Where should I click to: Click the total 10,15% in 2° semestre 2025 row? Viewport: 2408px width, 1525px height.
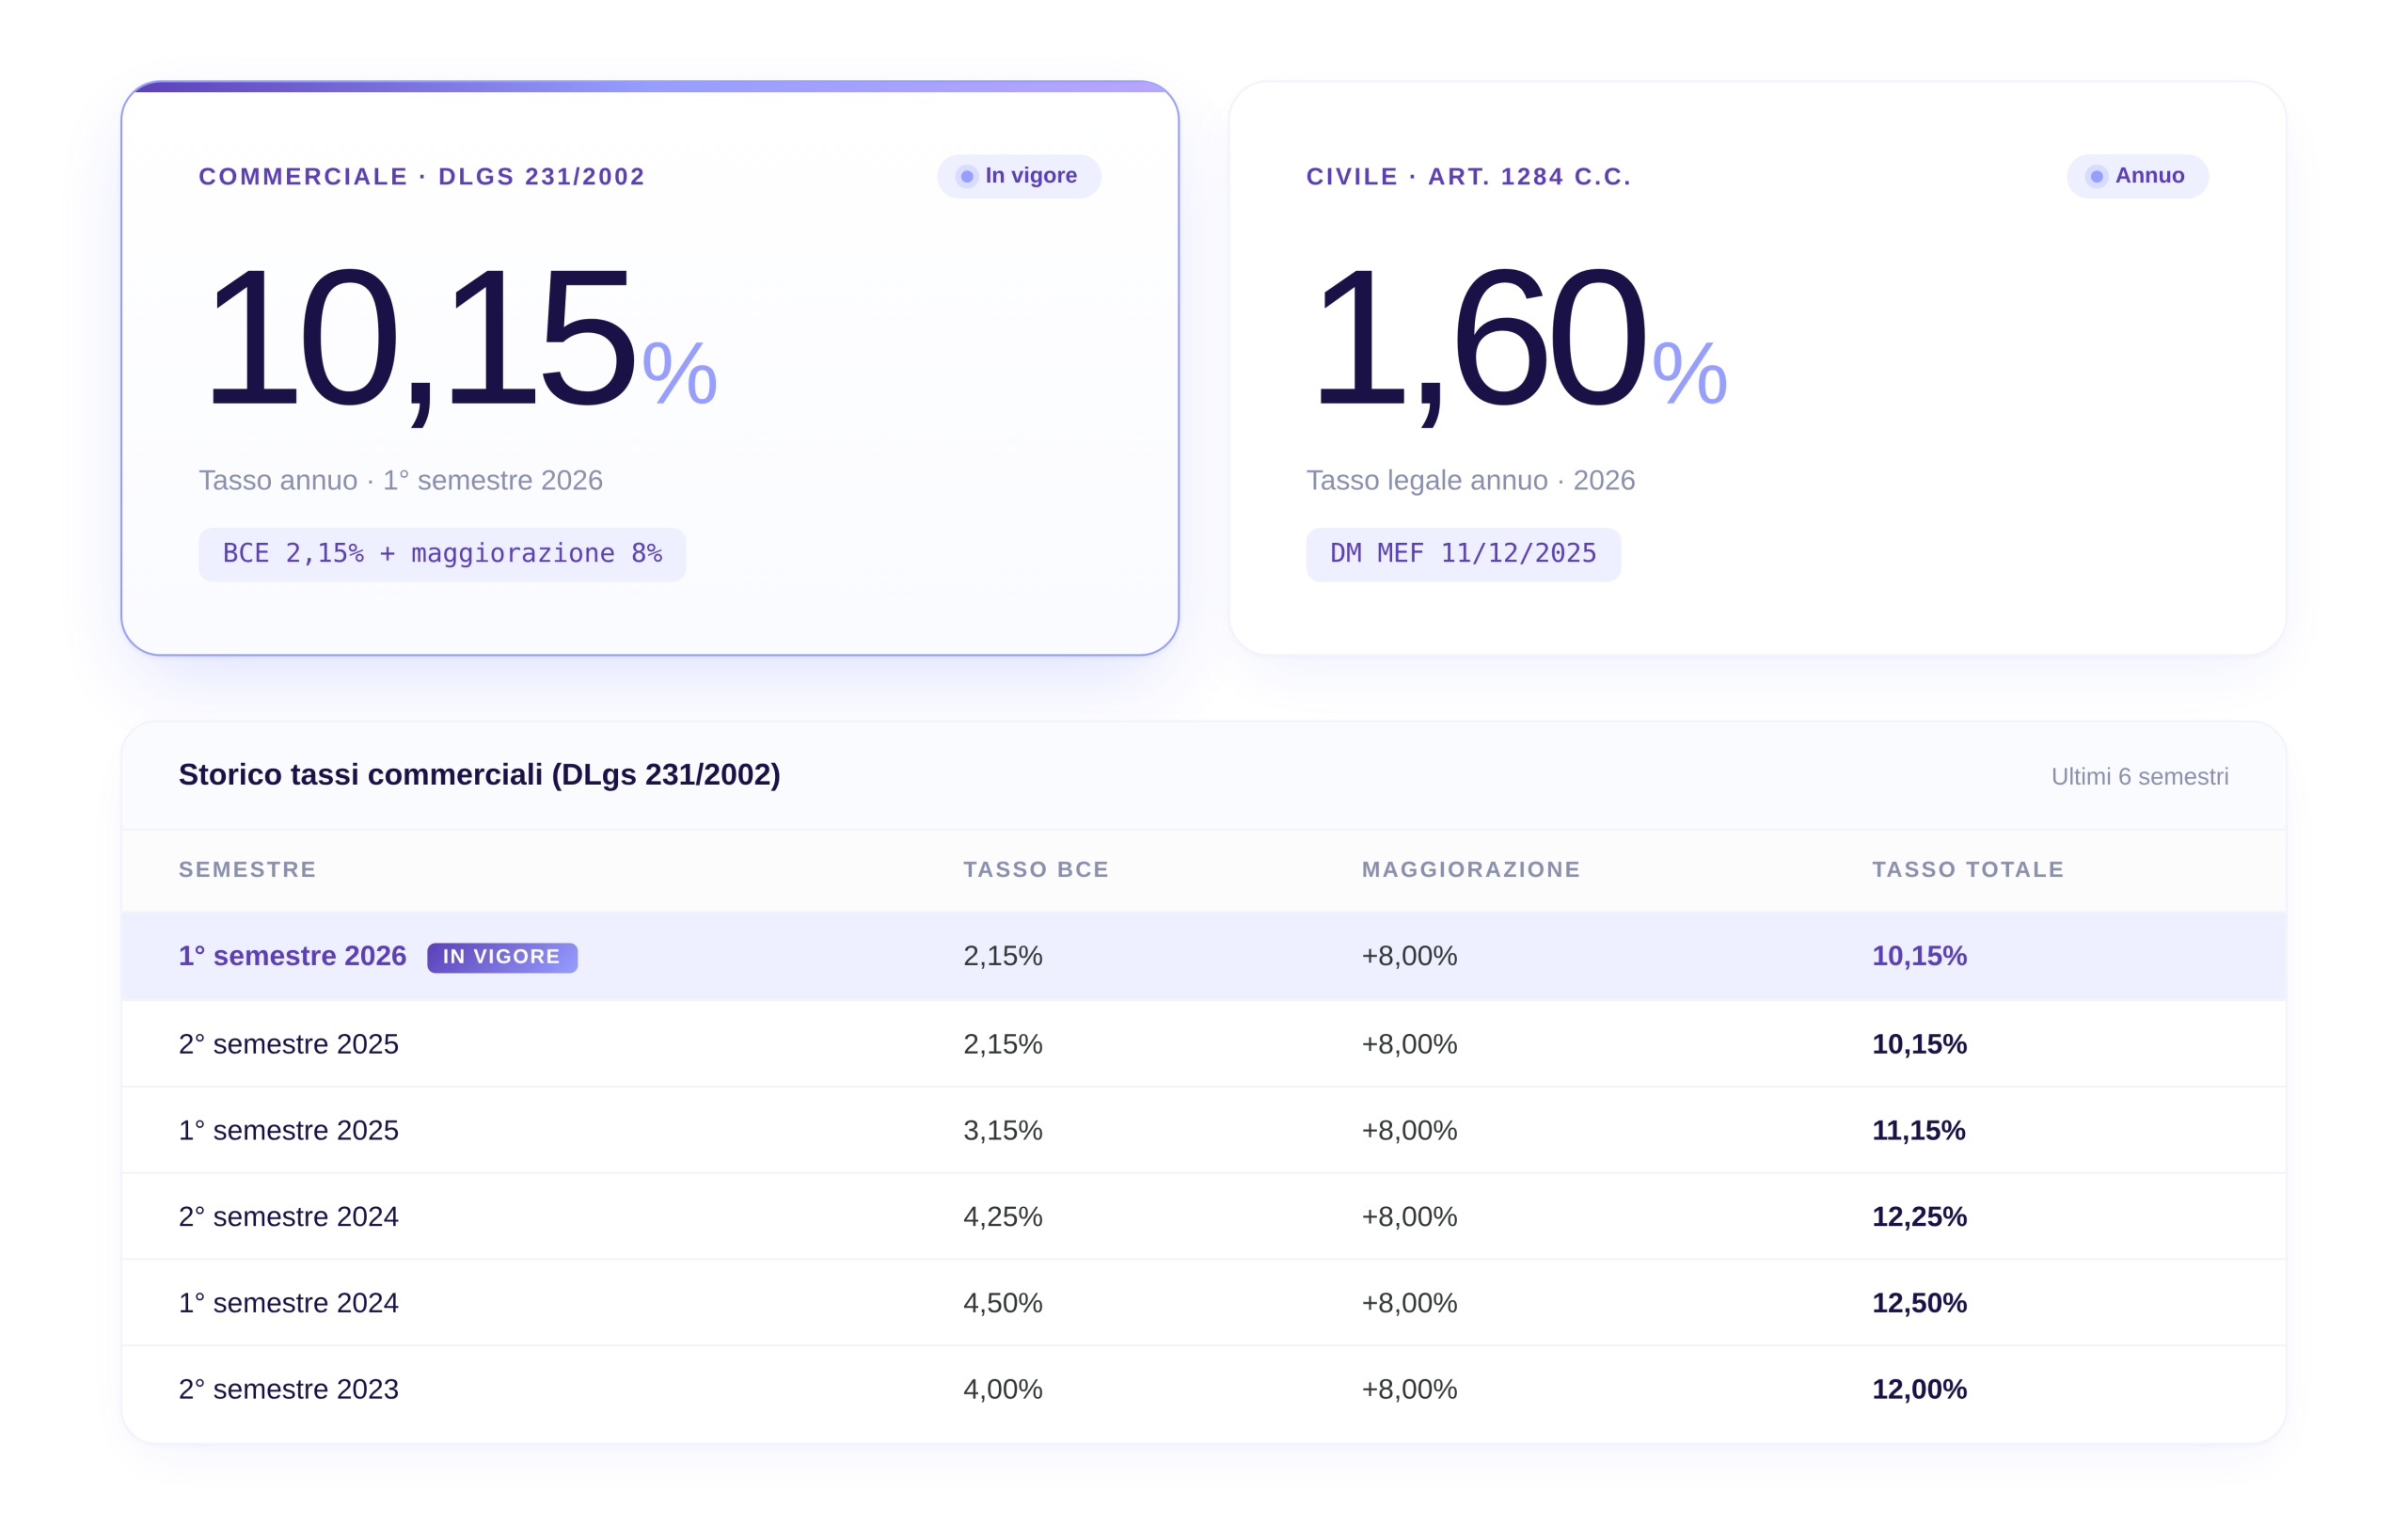(1919, 1044)
